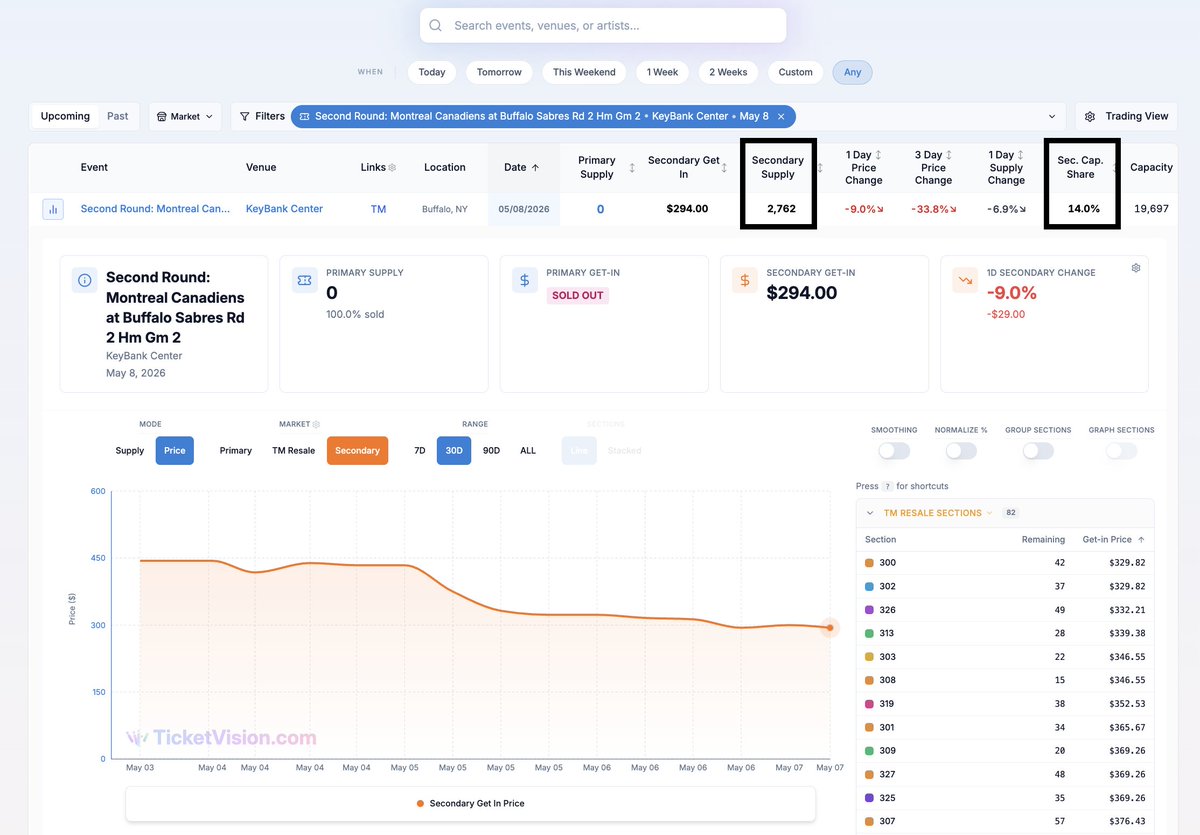The width and height of the screenshot is (1200, 835).
Task: Filter events to 1 Week
Action: [x=663, y=72]
